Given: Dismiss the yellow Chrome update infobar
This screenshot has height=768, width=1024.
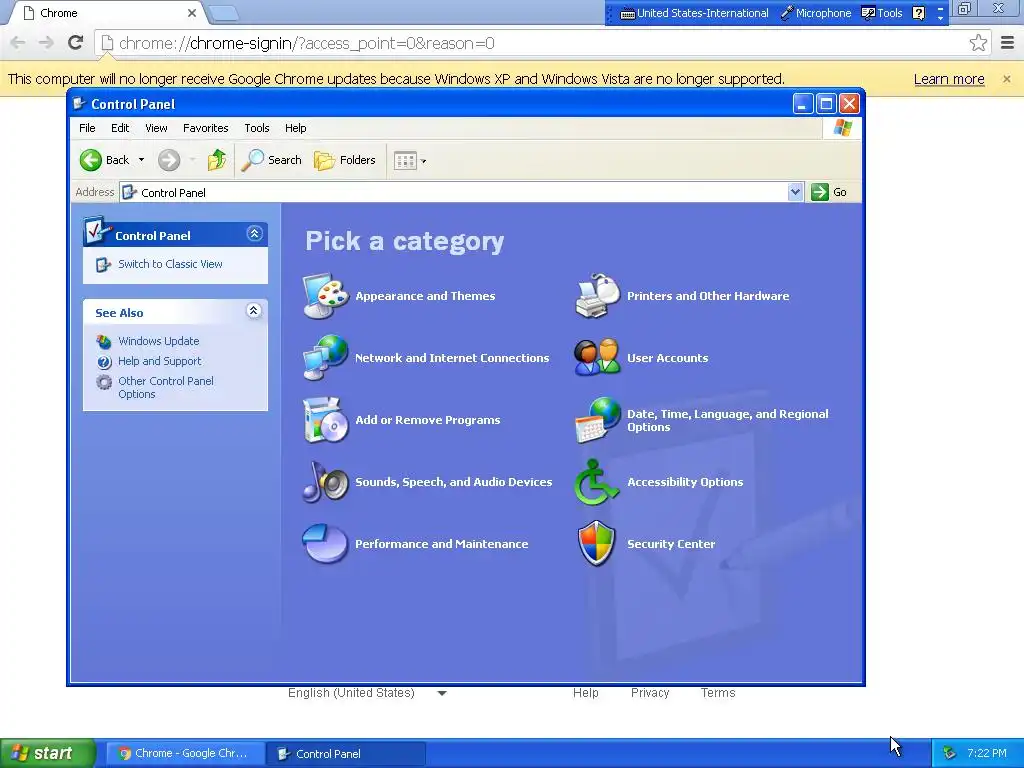Looking at the screenshot, I should (x=1006, y=79).
